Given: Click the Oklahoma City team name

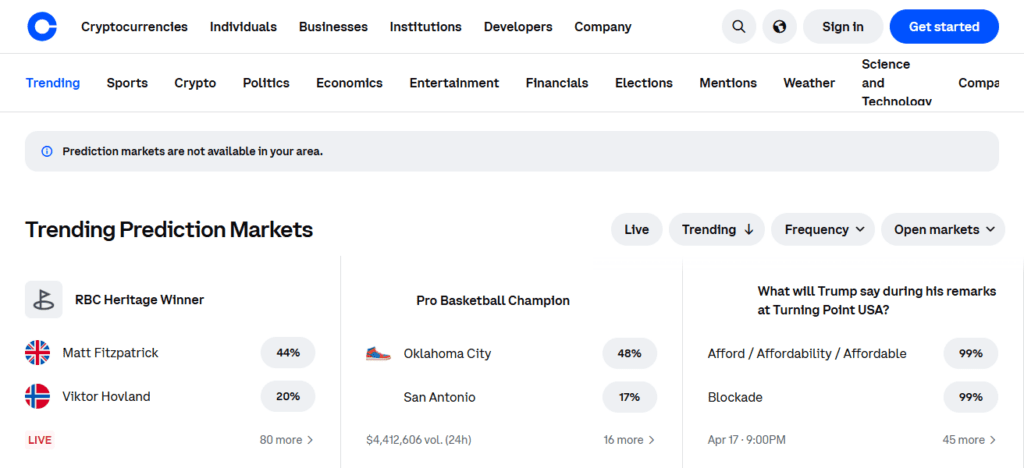Looking at the screenshot, I should point(447,354).
